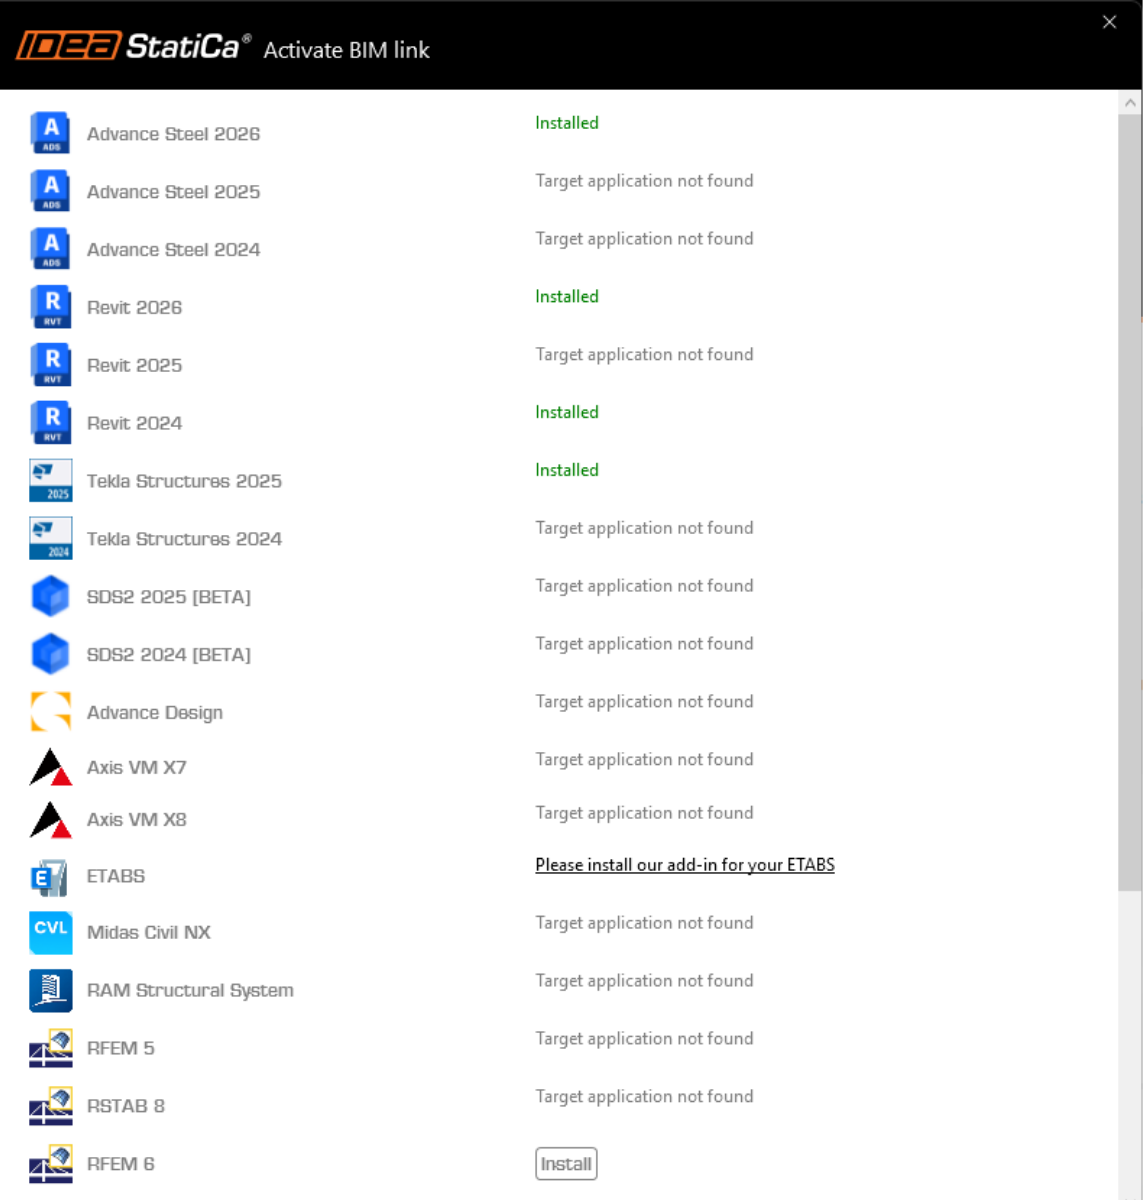The image size is (1143, 1200).
Task: Click the RAM Structural System icon
Action: pyautogui.click(x=50, y=990)
